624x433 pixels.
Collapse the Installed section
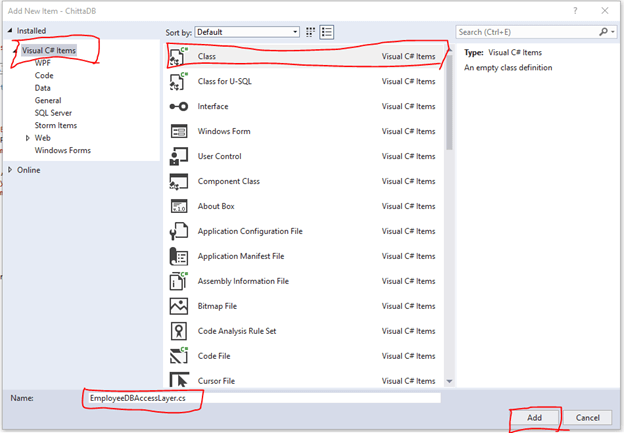coord(10,30)
